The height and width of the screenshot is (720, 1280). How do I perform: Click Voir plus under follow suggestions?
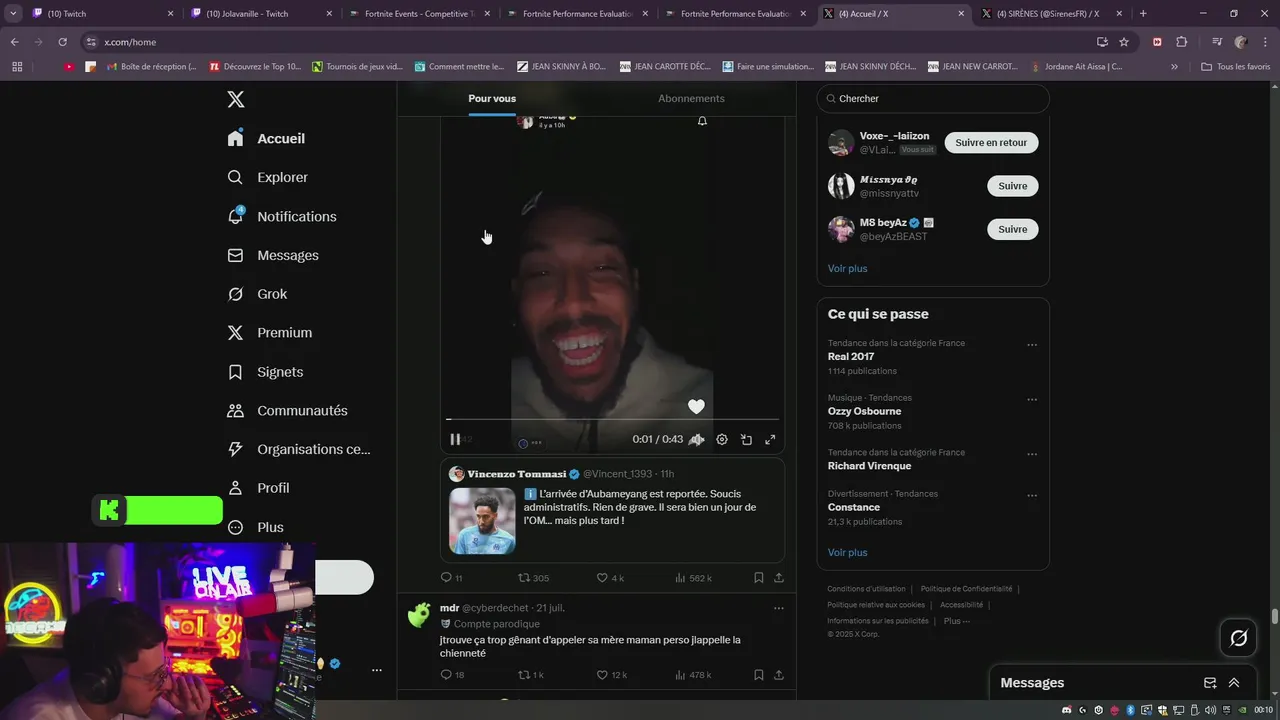pyautogui.click(x=847, y=268)
